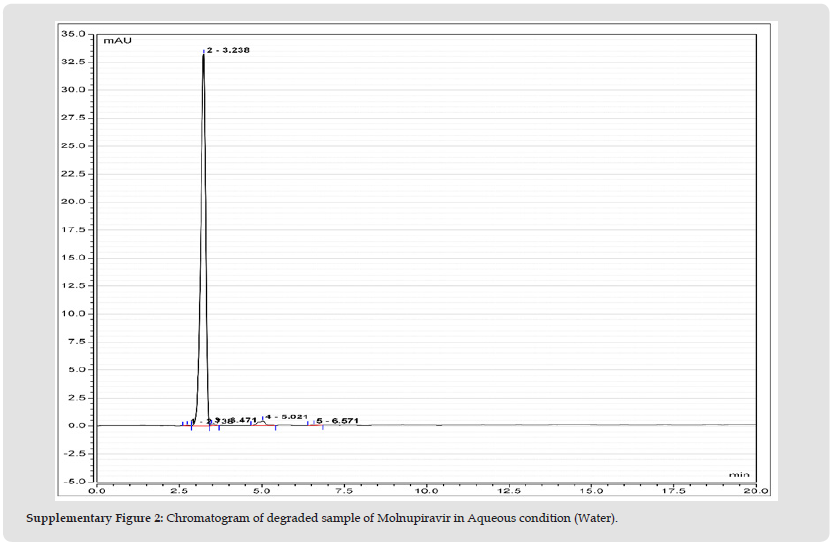Click the apex of the tall chromatogram peak
This screenshot has width=835, height=546.
[x=203, y=54]
